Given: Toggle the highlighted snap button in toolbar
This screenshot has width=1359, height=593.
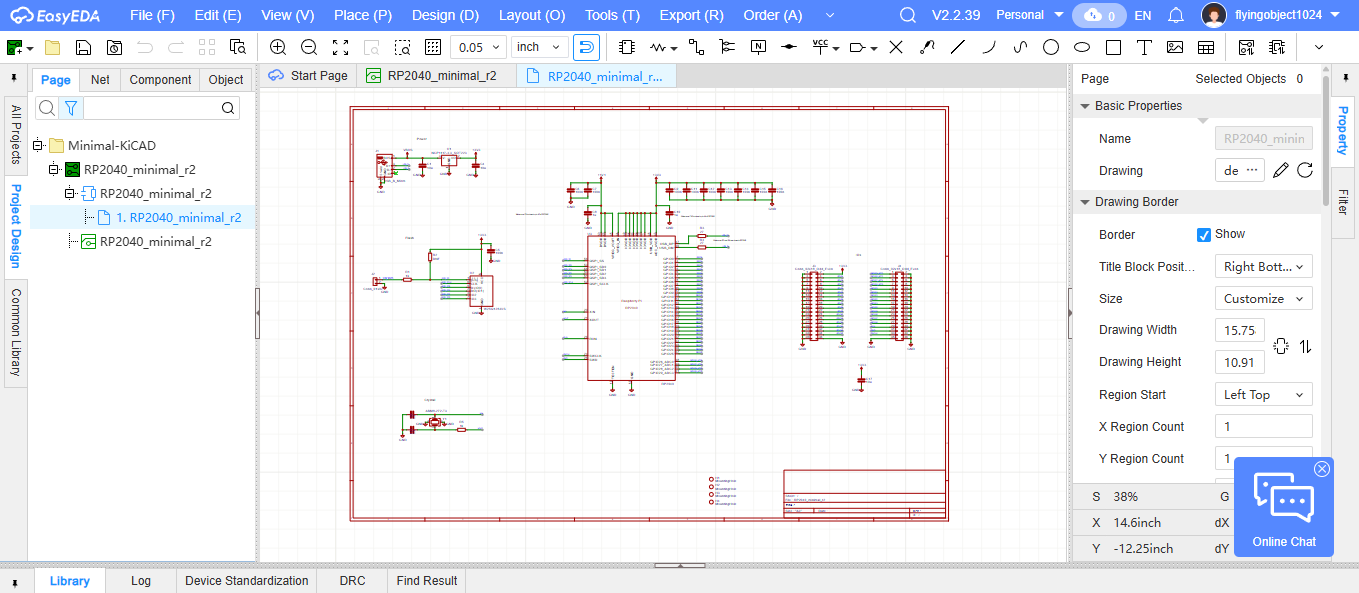Looking at the screenshot, I should [x=587, y=47].
